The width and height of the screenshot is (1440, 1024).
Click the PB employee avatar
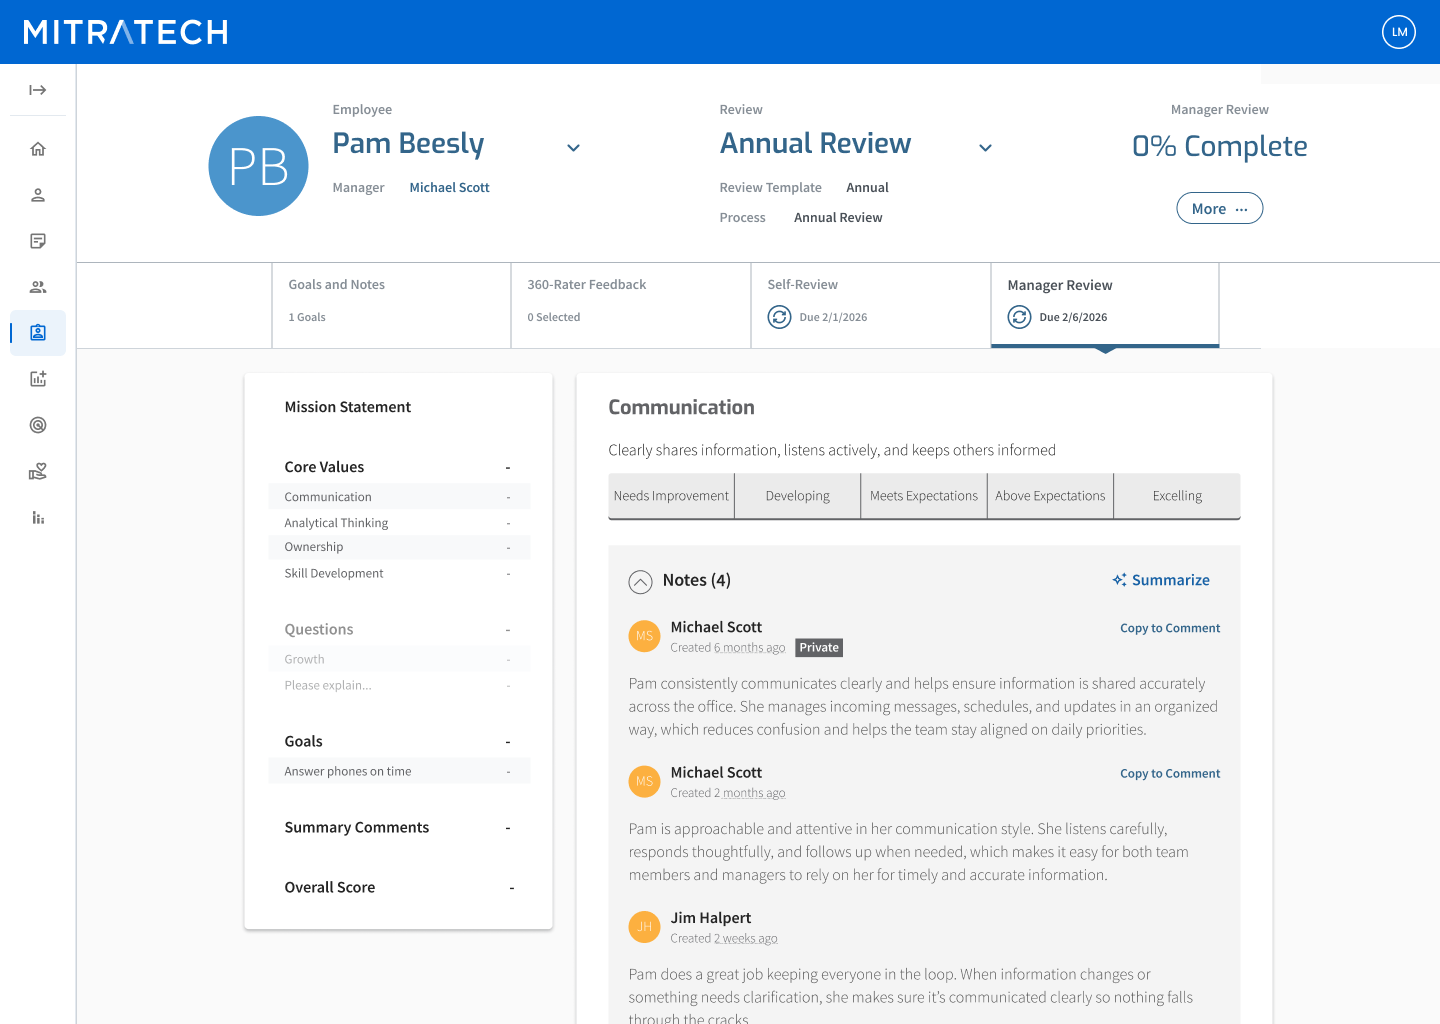[x=258, y=166]
